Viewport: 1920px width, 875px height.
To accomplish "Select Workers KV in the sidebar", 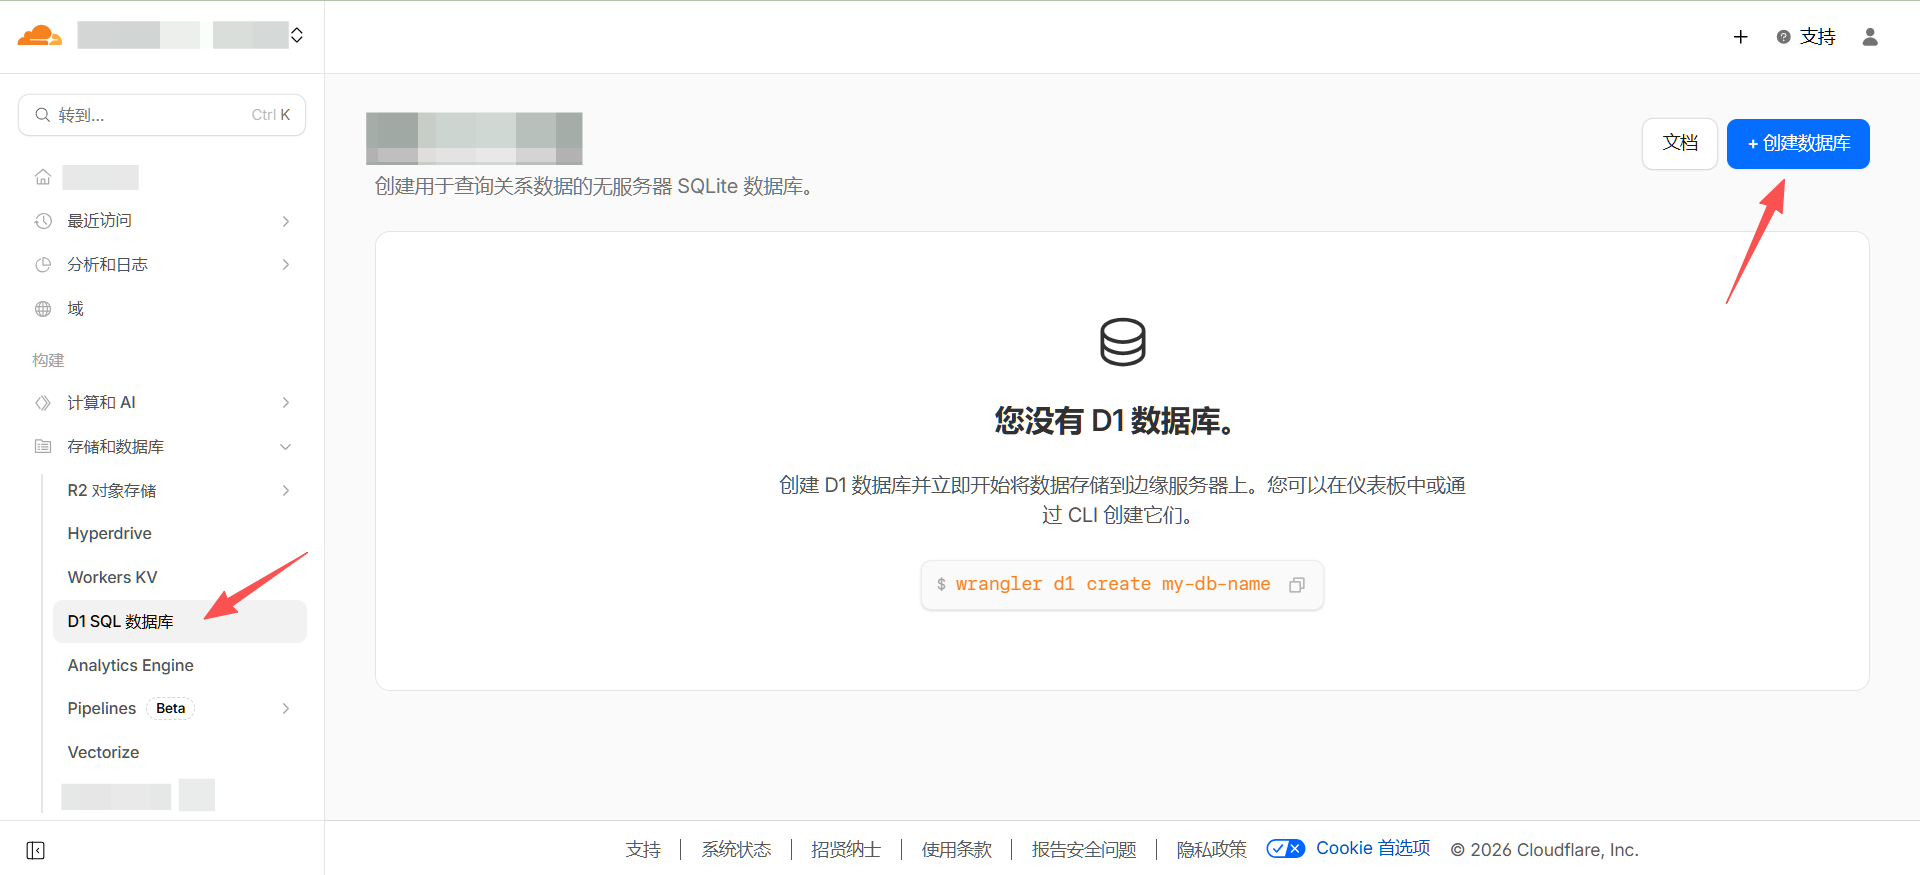I will coord(112,577).
